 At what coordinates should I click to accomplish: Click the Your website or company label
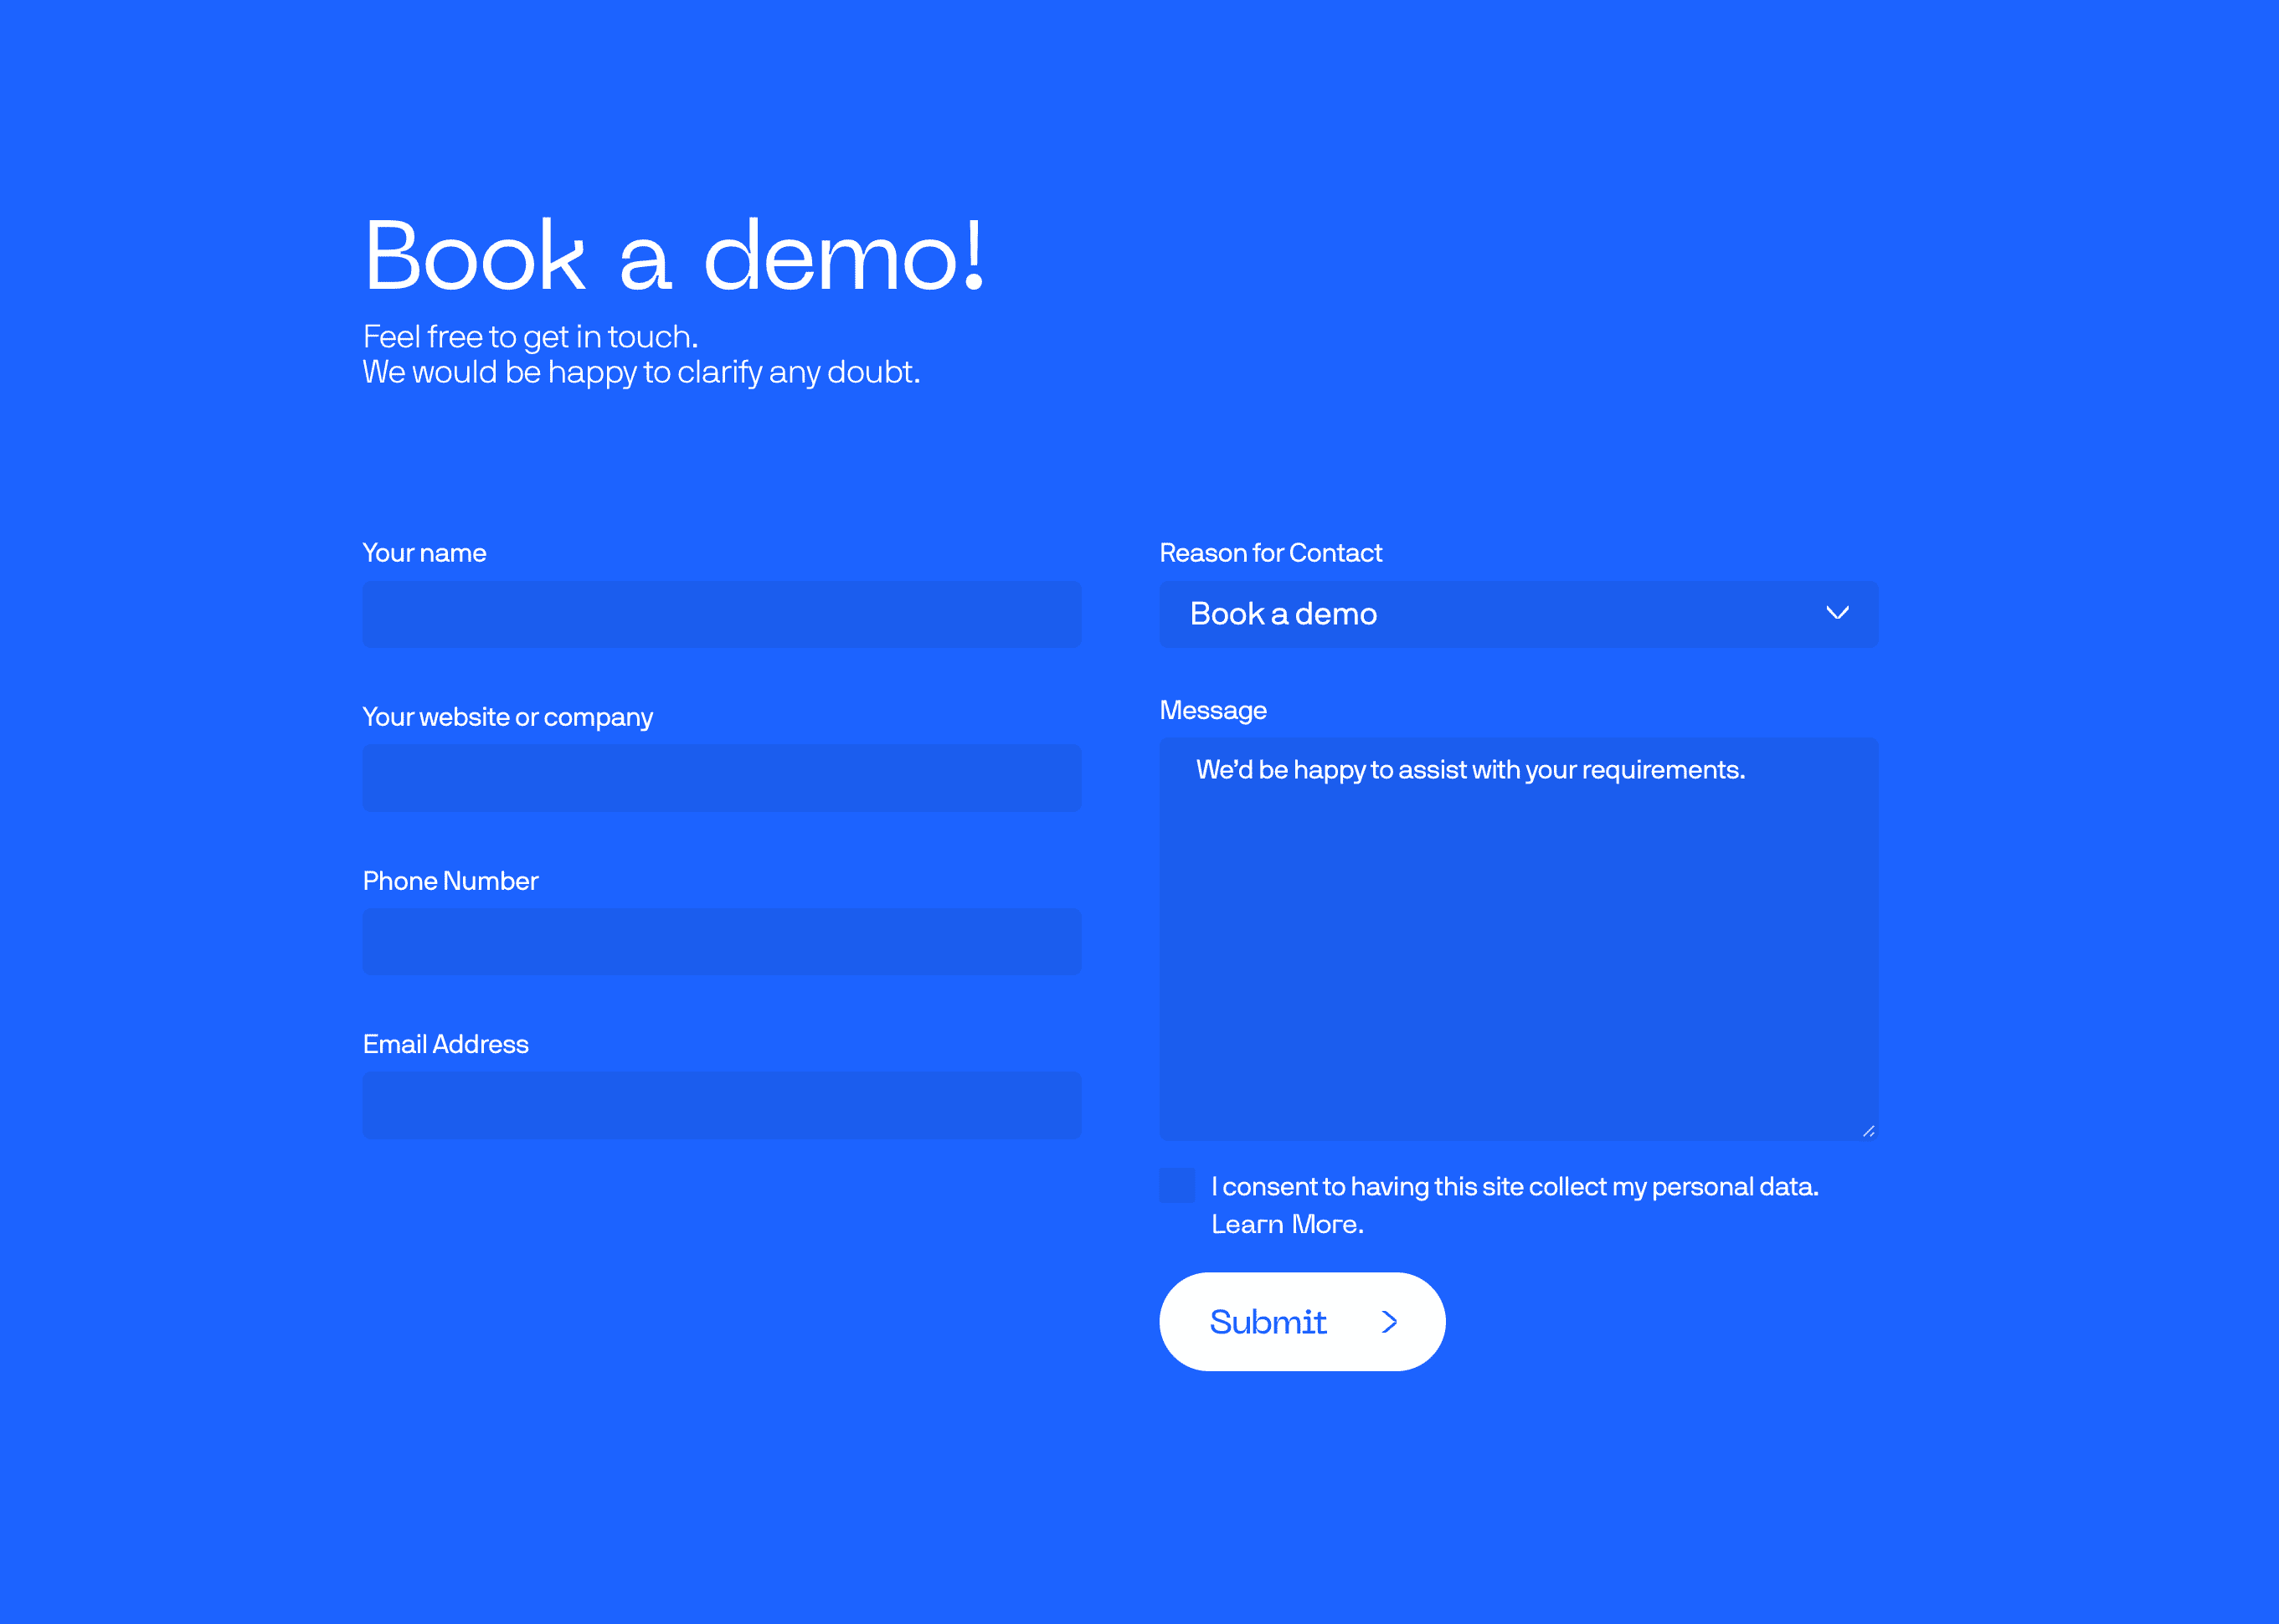(507, 717)
